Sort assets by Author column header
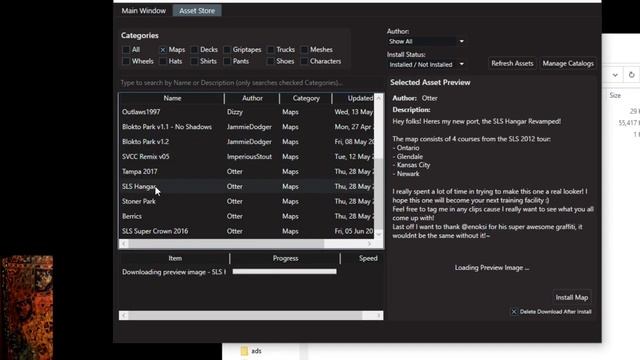The image size is (640, 360). [x=252, y=98]
